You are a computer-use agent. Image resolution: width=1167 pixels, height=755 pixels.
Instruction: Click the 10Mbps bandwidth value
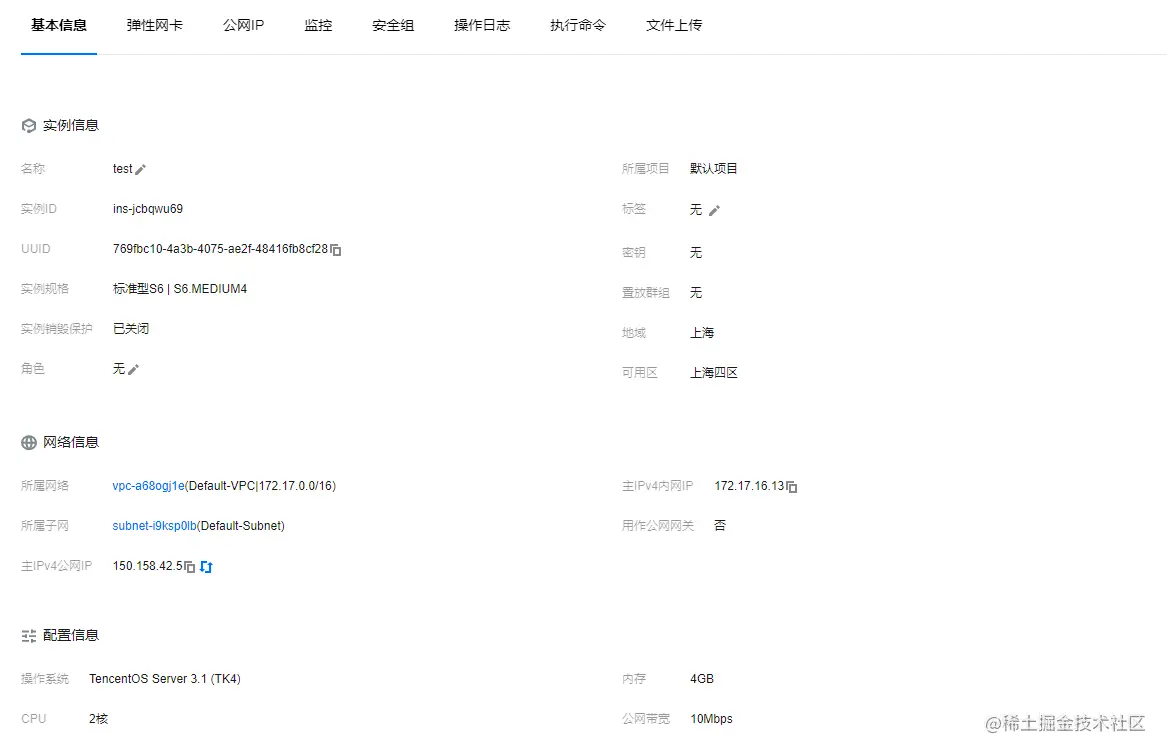712,719
